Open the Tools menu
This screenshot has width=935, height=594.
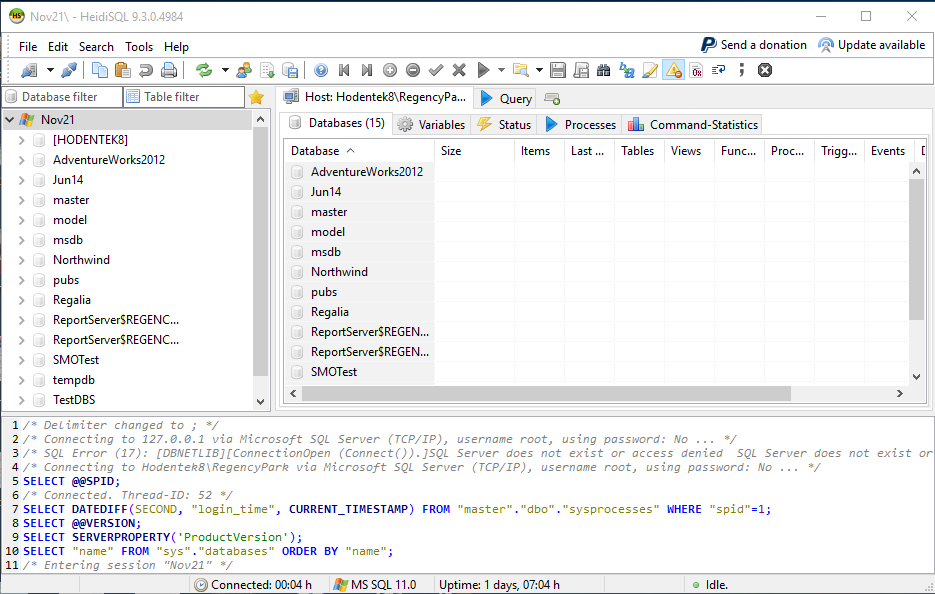(x=139, y=46)
